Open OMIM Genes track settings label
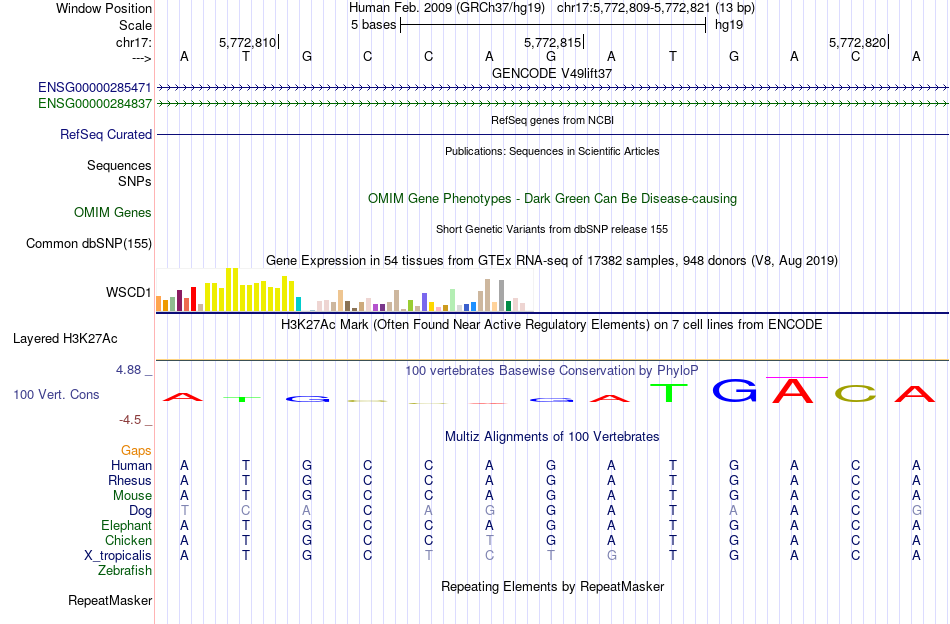Viewport: 950px width, 624px height. 113,213
